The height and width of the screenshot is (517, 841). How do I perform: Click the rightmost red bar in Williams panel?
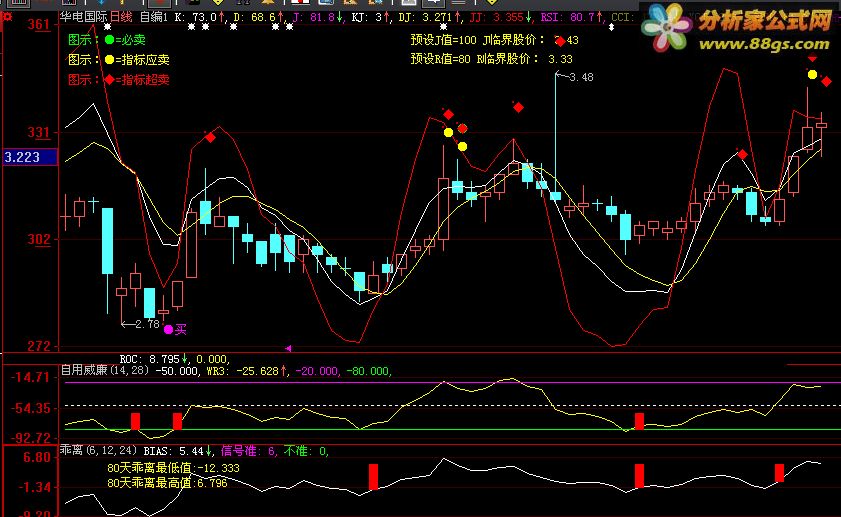[639, 421]
